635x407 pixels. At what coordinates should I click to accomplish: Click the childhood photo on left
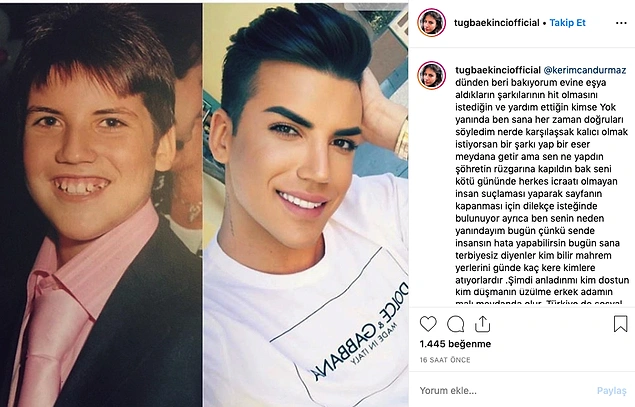[x=101, y=205]
